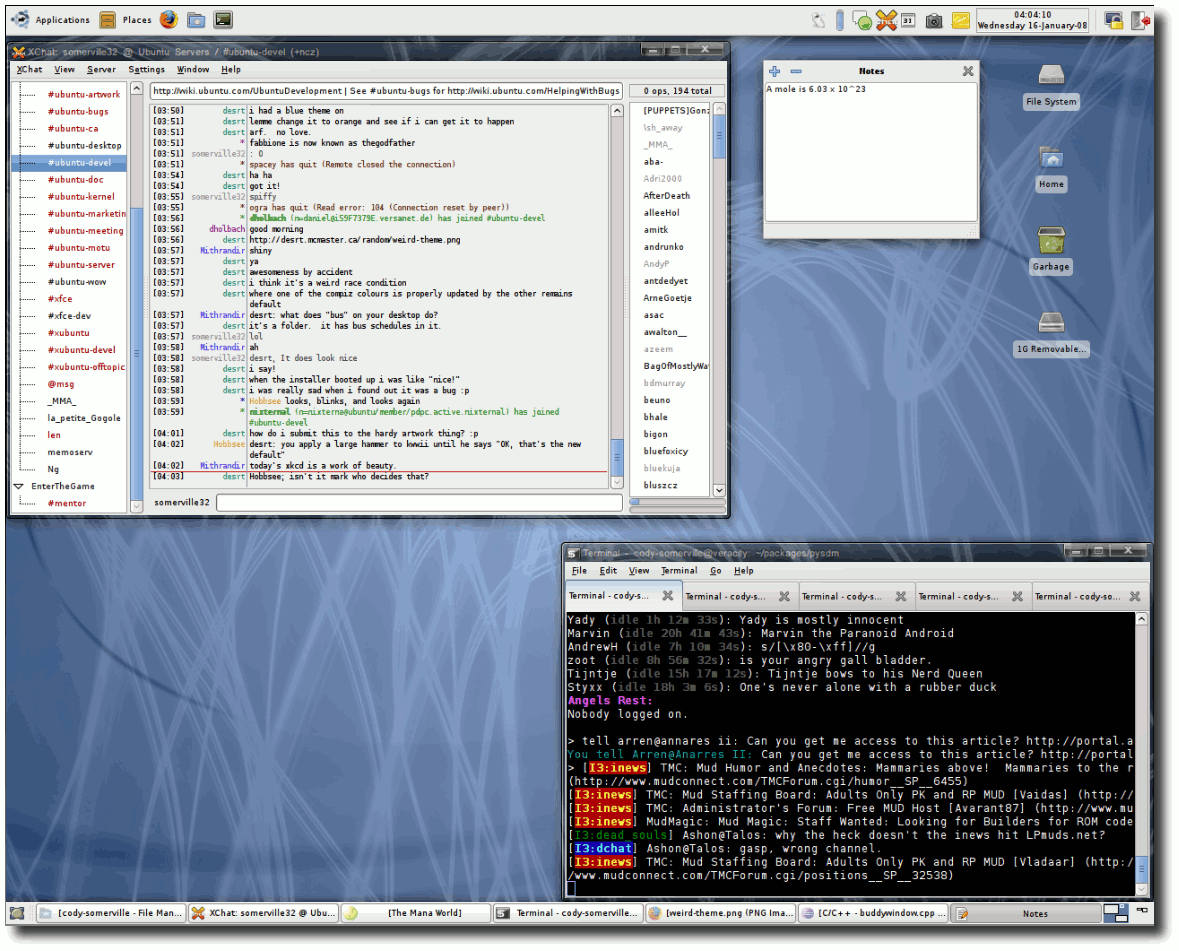The image size is (1179, 951).
Task: Launch the terminal from the top panel launcher
Action: tap(223, 20)
